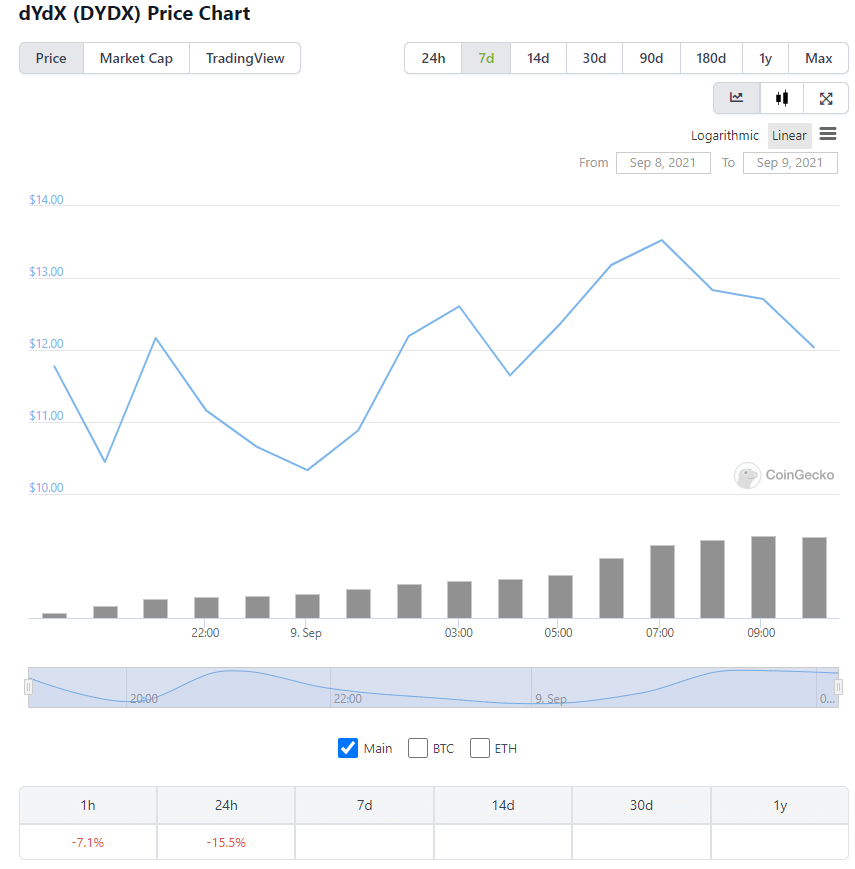Click the tallest volume bar at 09:00
This screenshot has width=855, height=869.
point(763,577)
